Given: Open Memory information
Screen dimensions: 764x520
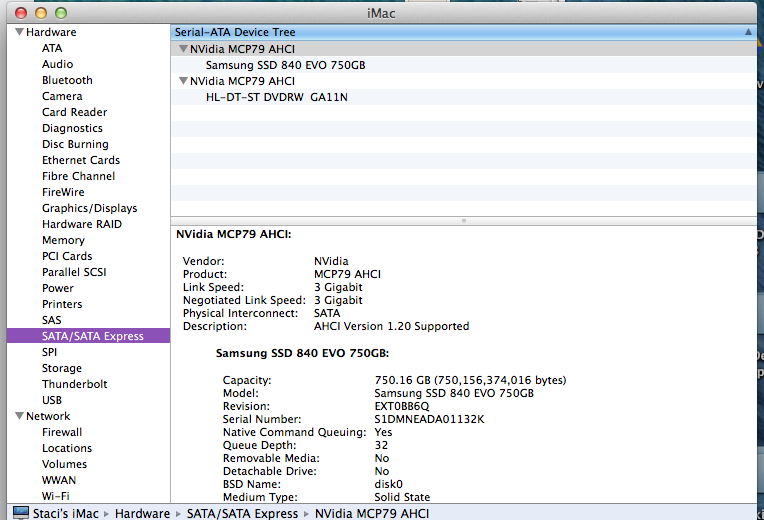Looking at the screenshot, I should (63, 240).
